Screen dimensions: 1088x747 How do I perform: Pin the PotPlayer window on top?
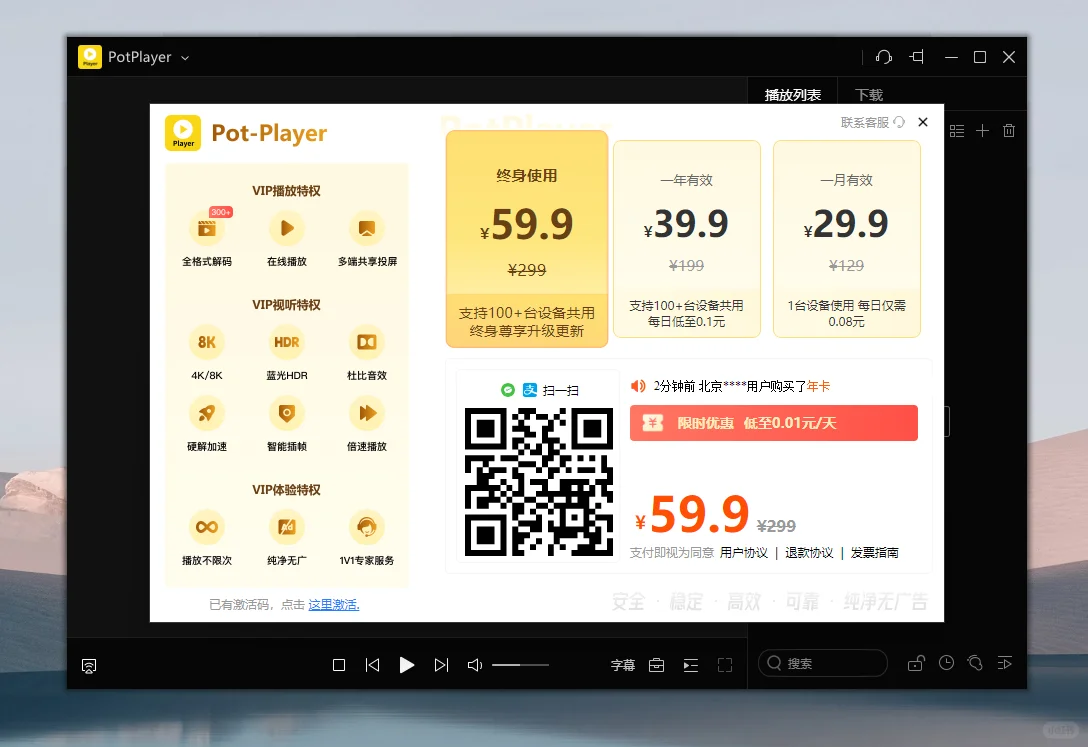point(917,57)
